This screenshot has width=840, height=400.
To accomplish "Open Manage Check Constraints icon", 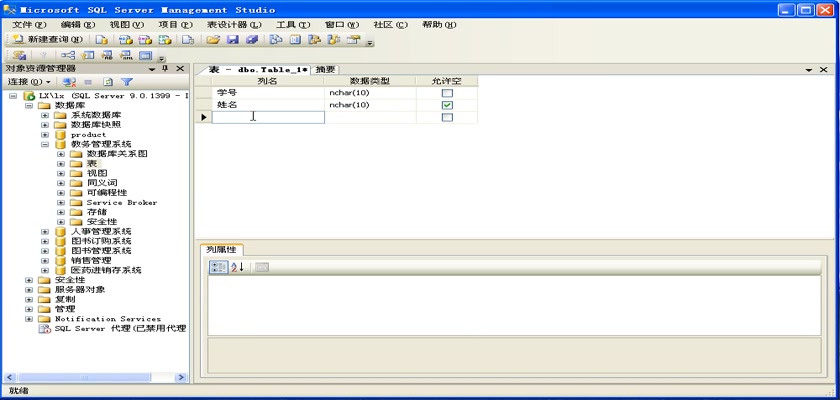I will (146, 55).
